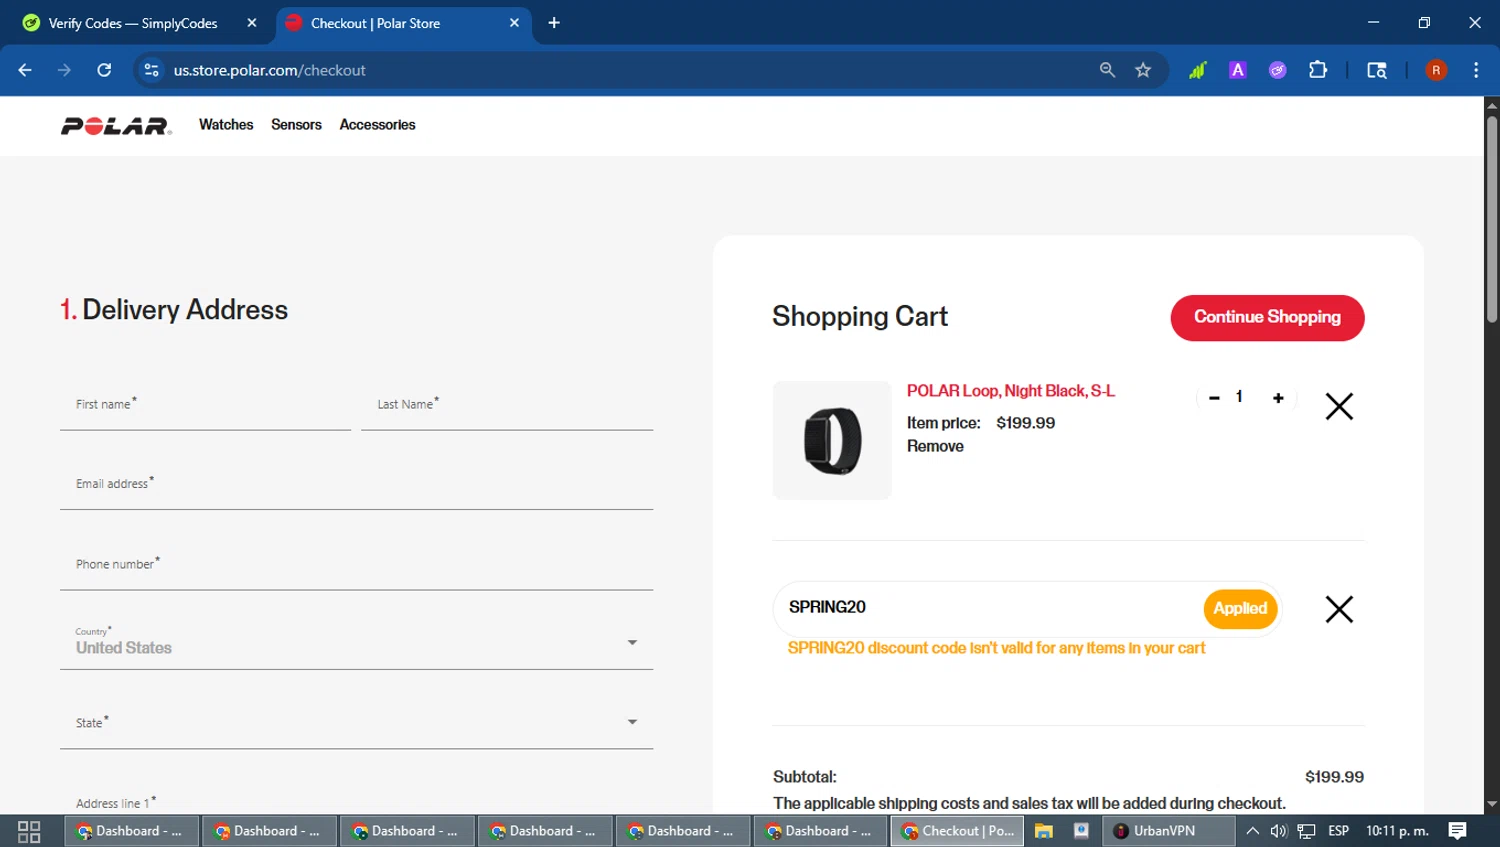Open the purple A extension

1238,70
